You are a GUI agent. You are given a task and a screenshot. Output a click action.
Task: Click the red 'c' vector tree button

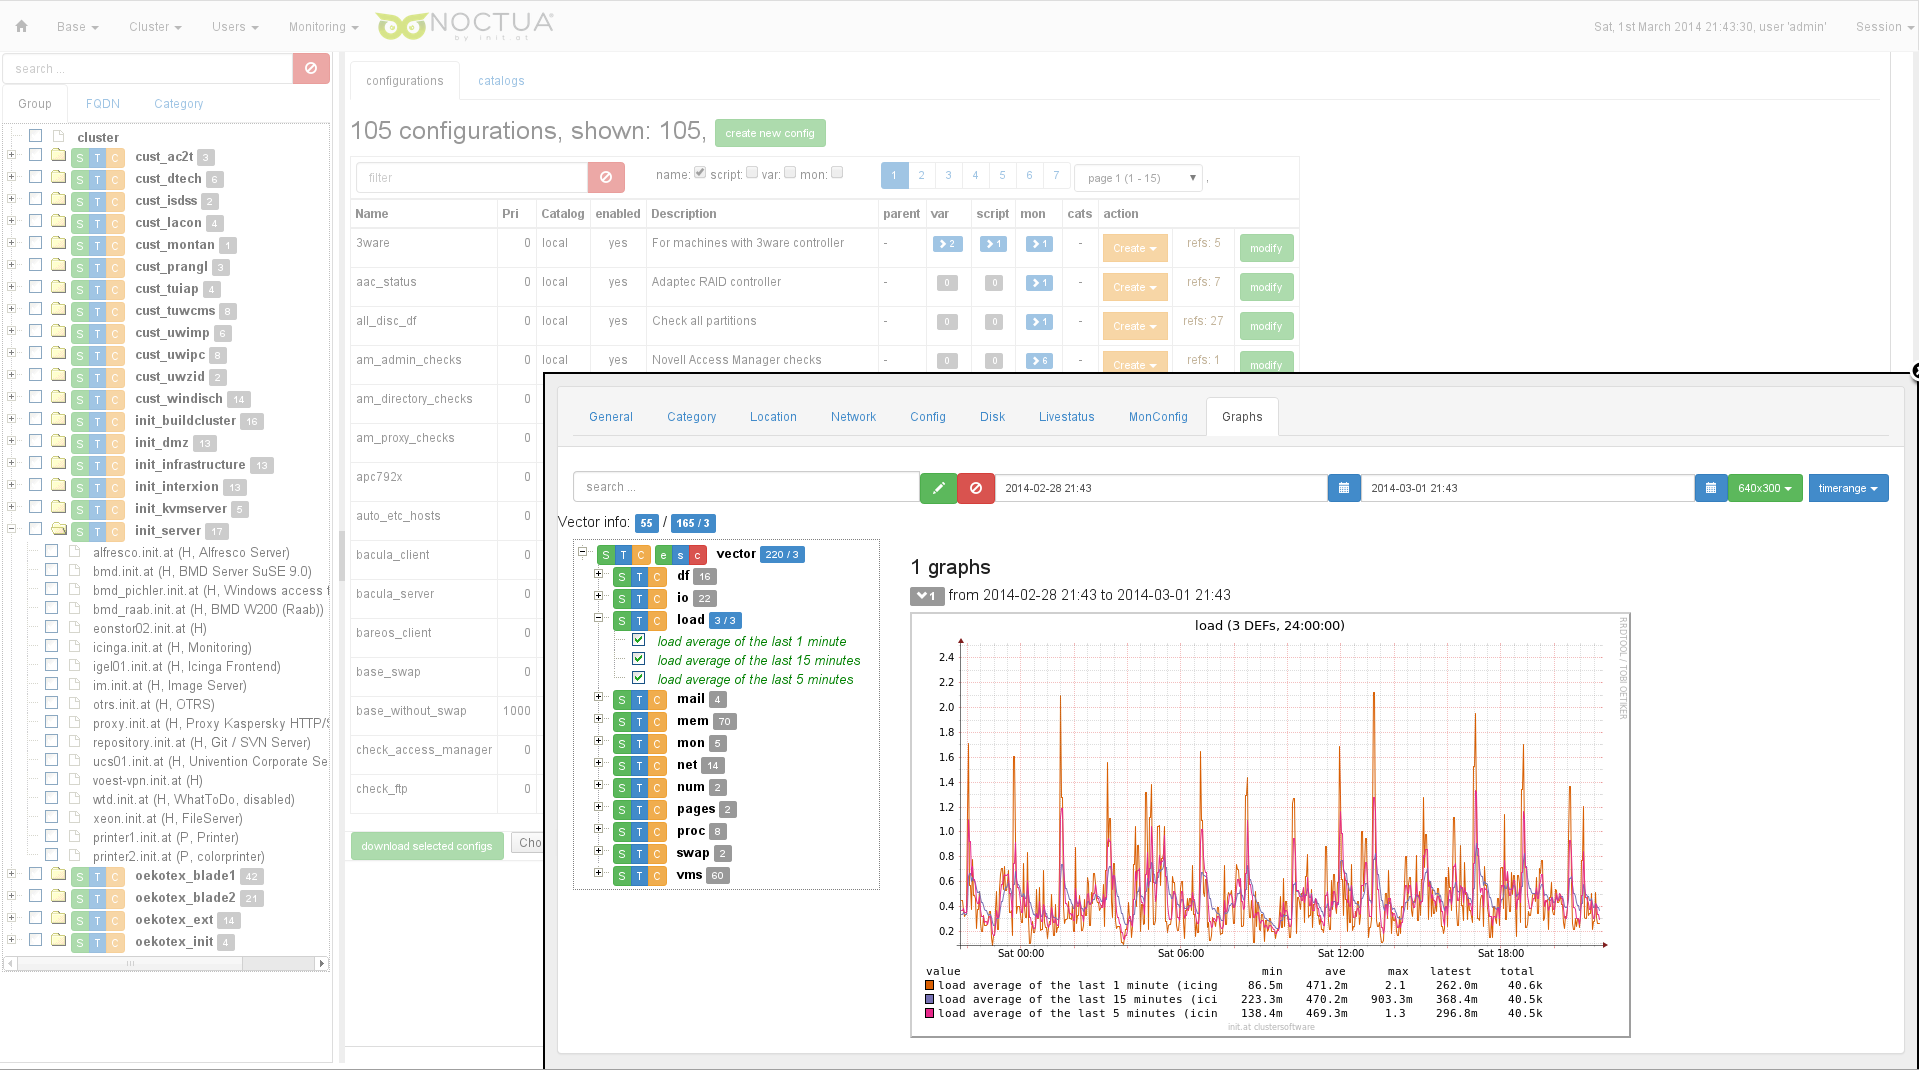(697, 555)
